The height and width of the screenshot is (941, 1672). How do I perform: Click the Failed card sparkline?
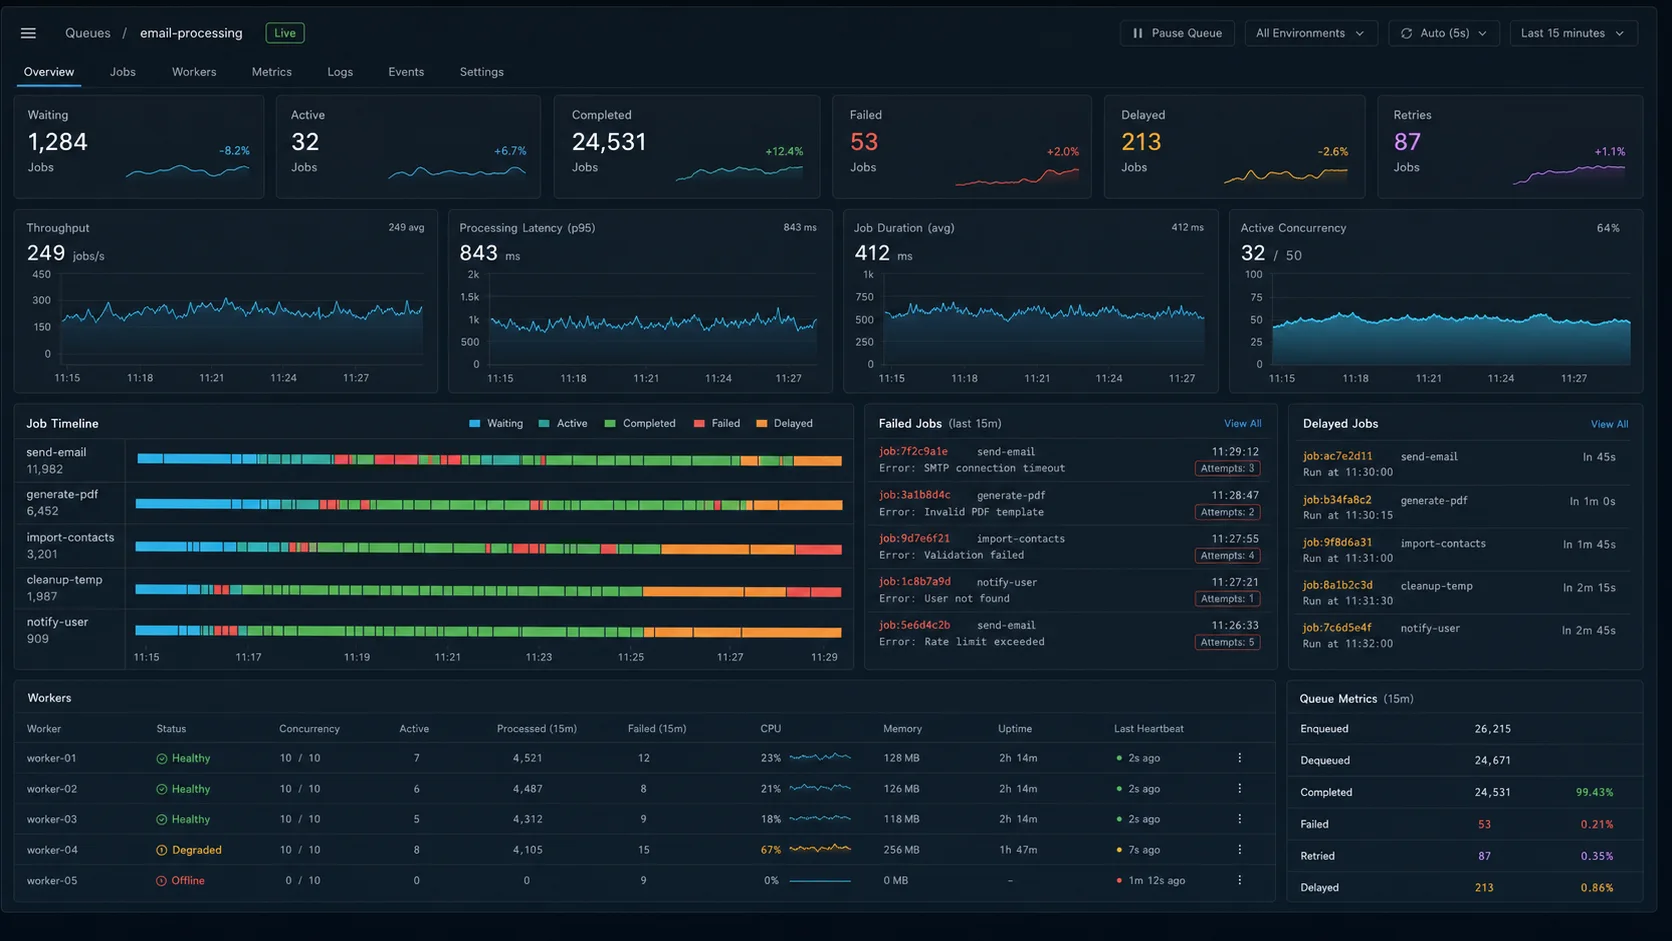click(1017, 177)
